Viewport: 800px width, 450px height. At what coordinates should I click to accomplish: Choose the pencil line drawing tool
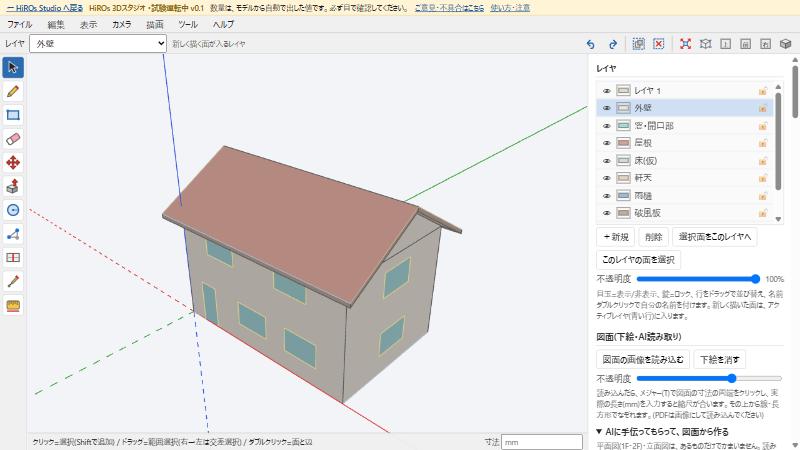point(13,91)
